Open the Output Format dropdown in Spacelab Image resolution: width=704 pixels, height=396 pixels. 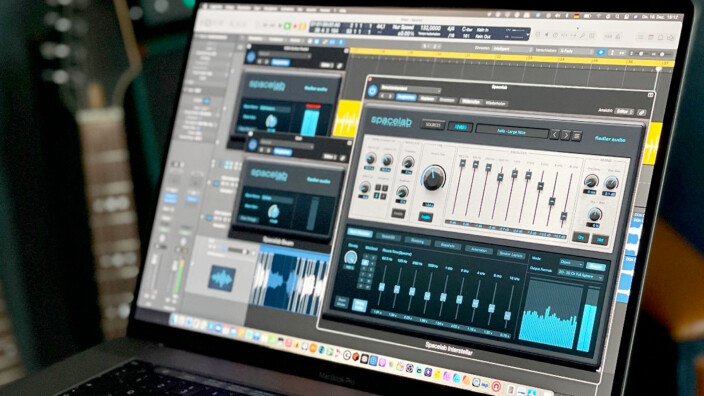580,274
